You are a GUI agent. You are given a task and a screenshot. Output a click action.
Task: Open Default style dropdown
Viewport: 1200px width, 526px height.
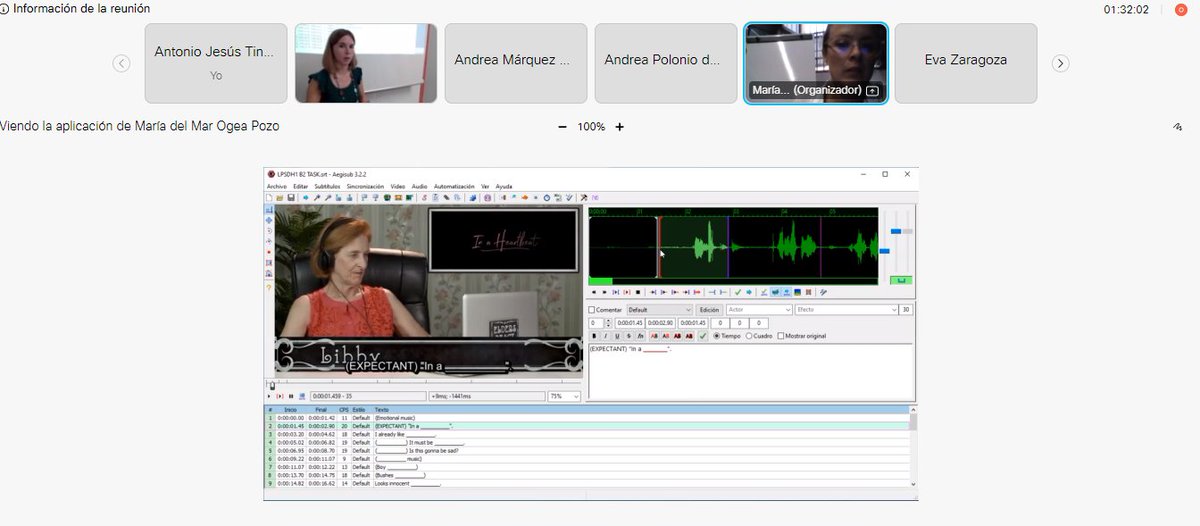[660, 310]
